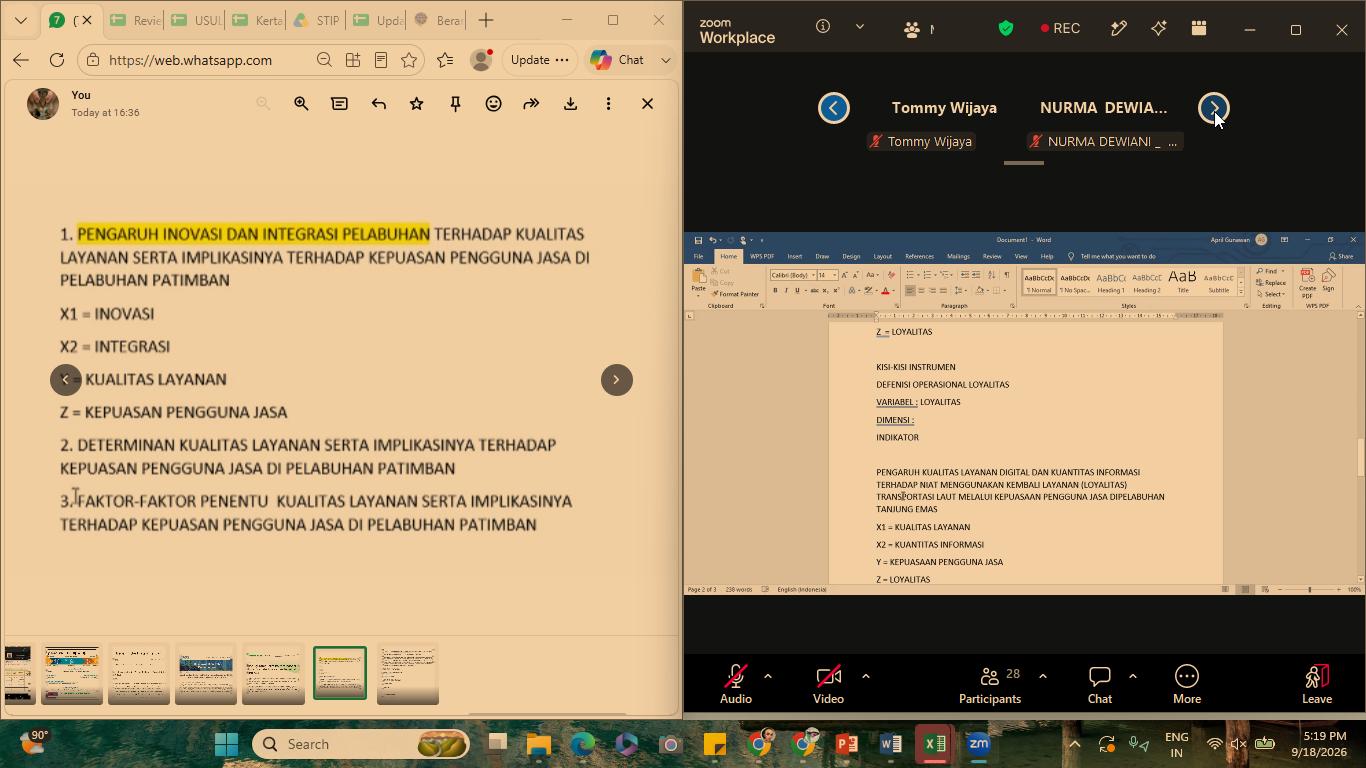This screenshot has width=1366, height=768.
Task: Expand the Participants options arrow
Action: (1042, 676)
